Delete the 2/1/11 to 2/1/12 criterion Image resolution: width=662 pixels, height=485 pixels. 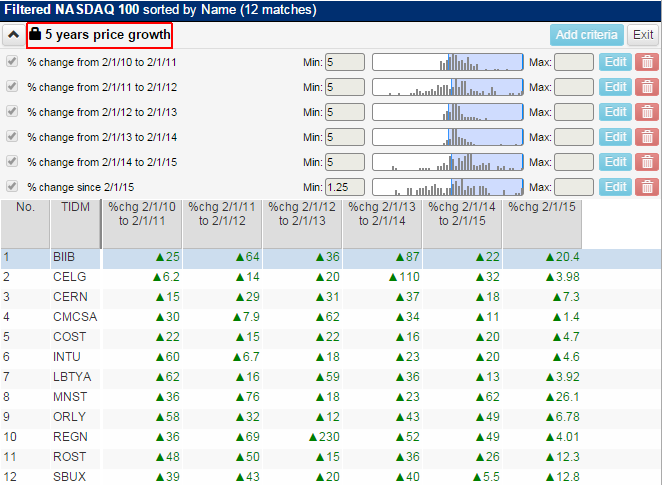pyautogui.click(x=647, y=87)
